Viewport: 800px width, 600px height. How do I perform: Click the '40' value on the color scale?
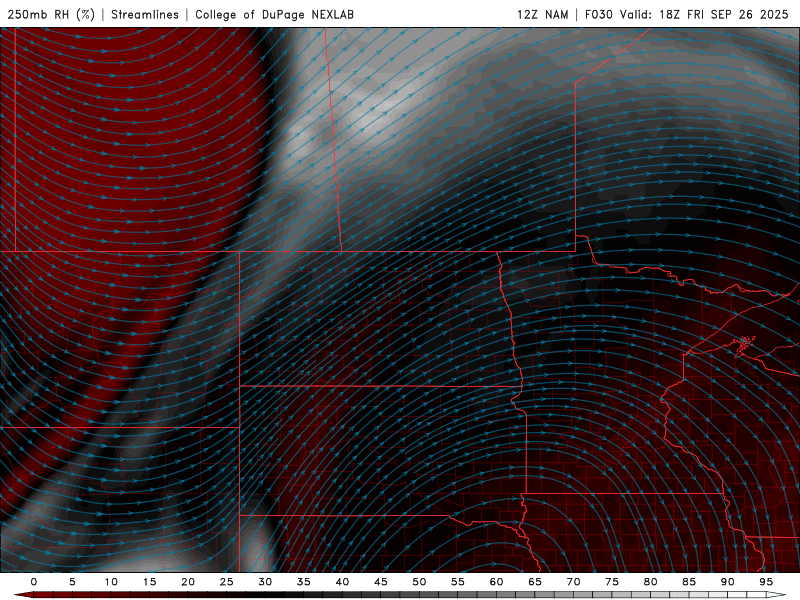(x=342, y=582)
